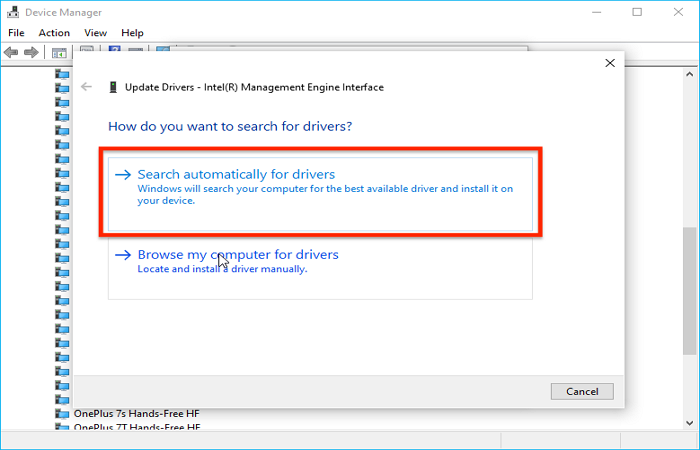Select OnePlus 7s Hands-Free HF device

(x=138, y=412)
